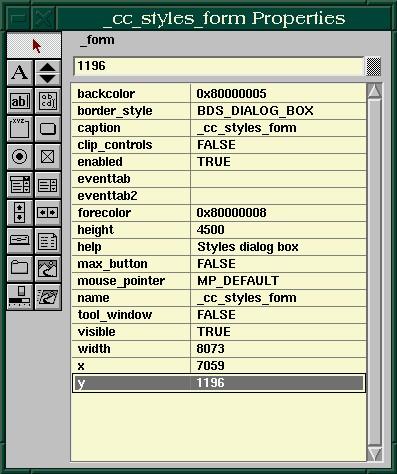
Task: Select the border_style property row
Action: [x=219, y=111]
